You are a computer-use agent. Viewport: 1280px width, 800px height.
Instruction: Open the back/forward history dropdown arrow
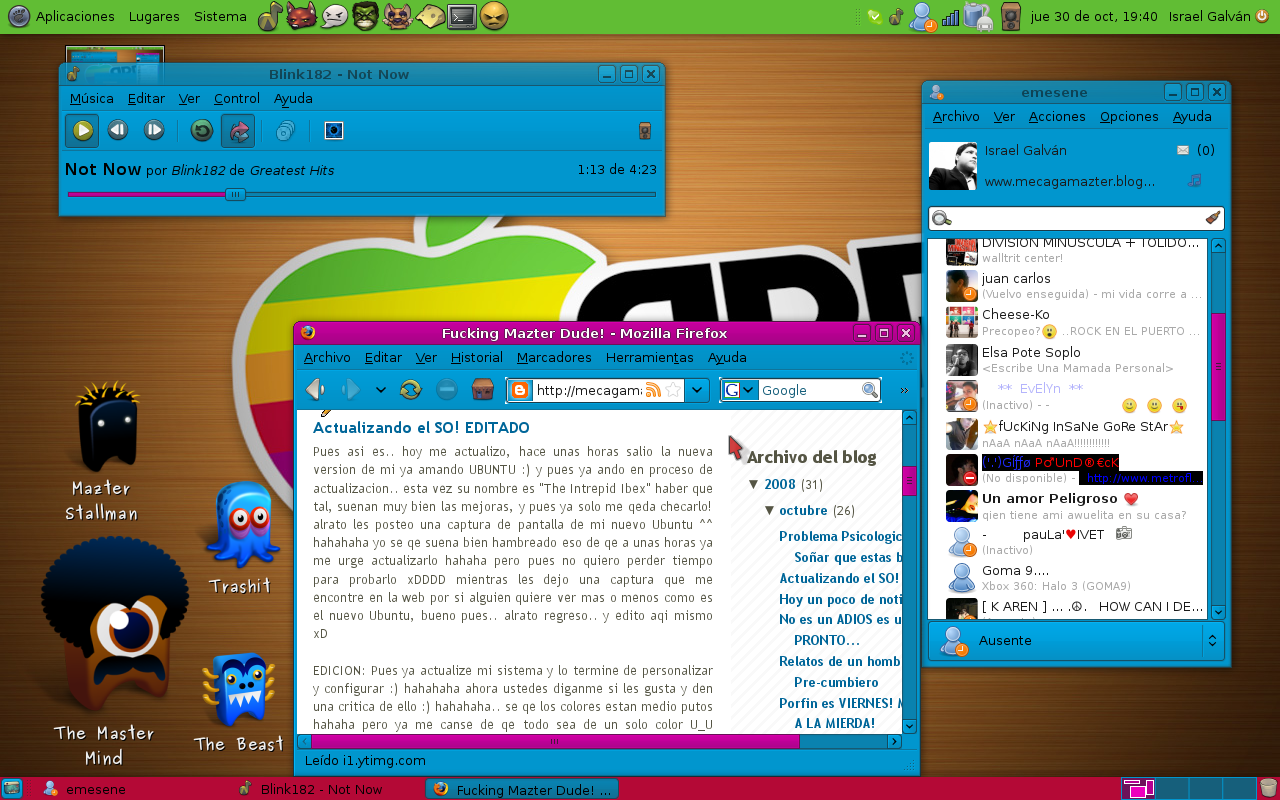tap(380, 390)
